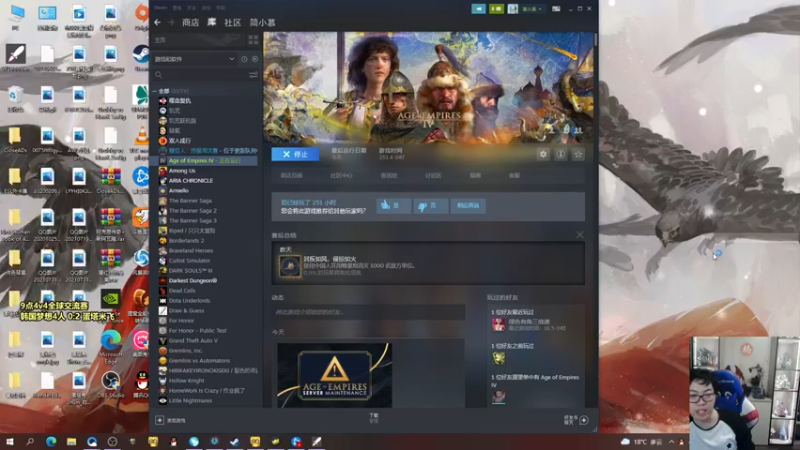
Task: Open Microsoft Edge from the taskbar
Action: (x=51, y=441)
